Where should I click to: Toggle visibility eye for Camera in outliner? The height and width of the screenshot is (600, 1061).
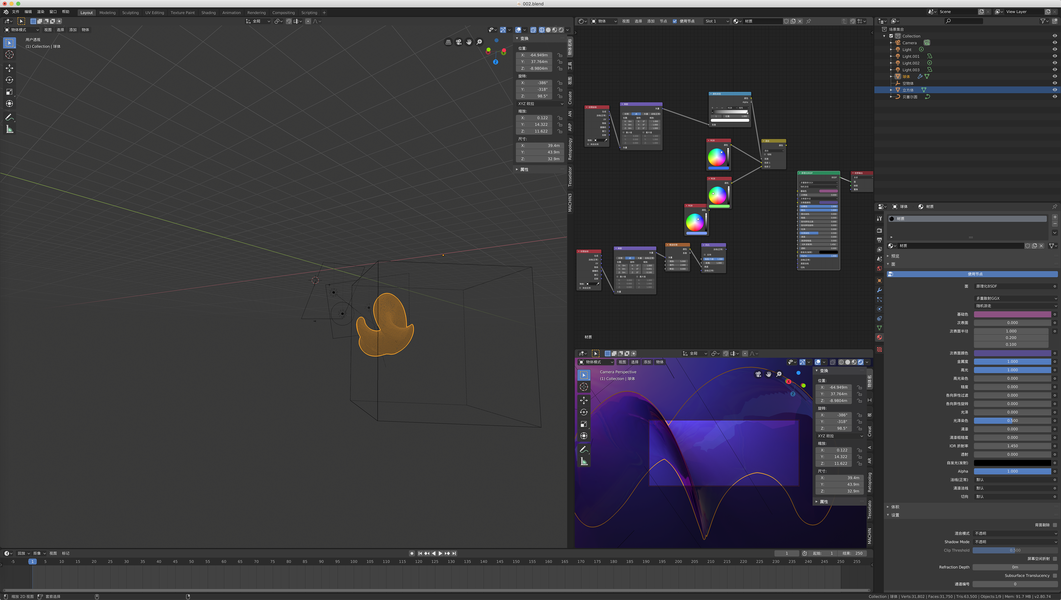pyautogui.click(x=1054, y=43)
